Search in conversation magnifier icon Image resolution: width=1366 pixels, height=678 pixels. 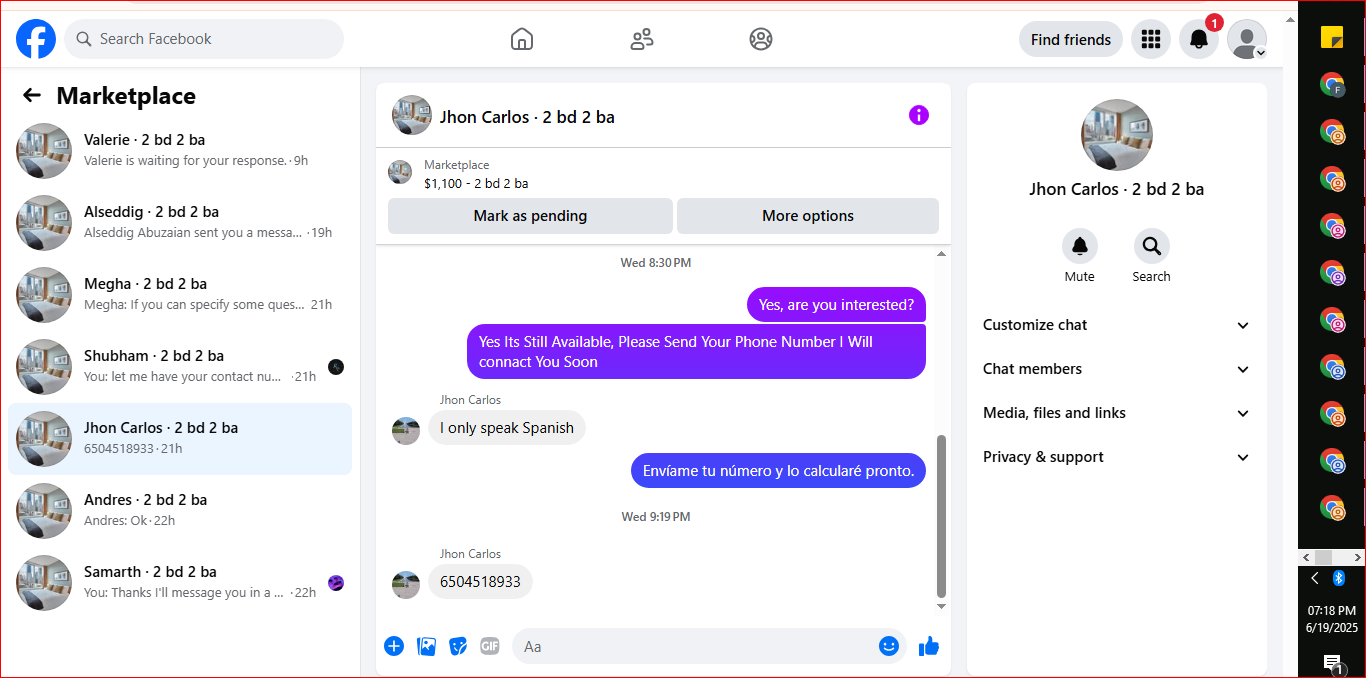tap(1151, 246)
